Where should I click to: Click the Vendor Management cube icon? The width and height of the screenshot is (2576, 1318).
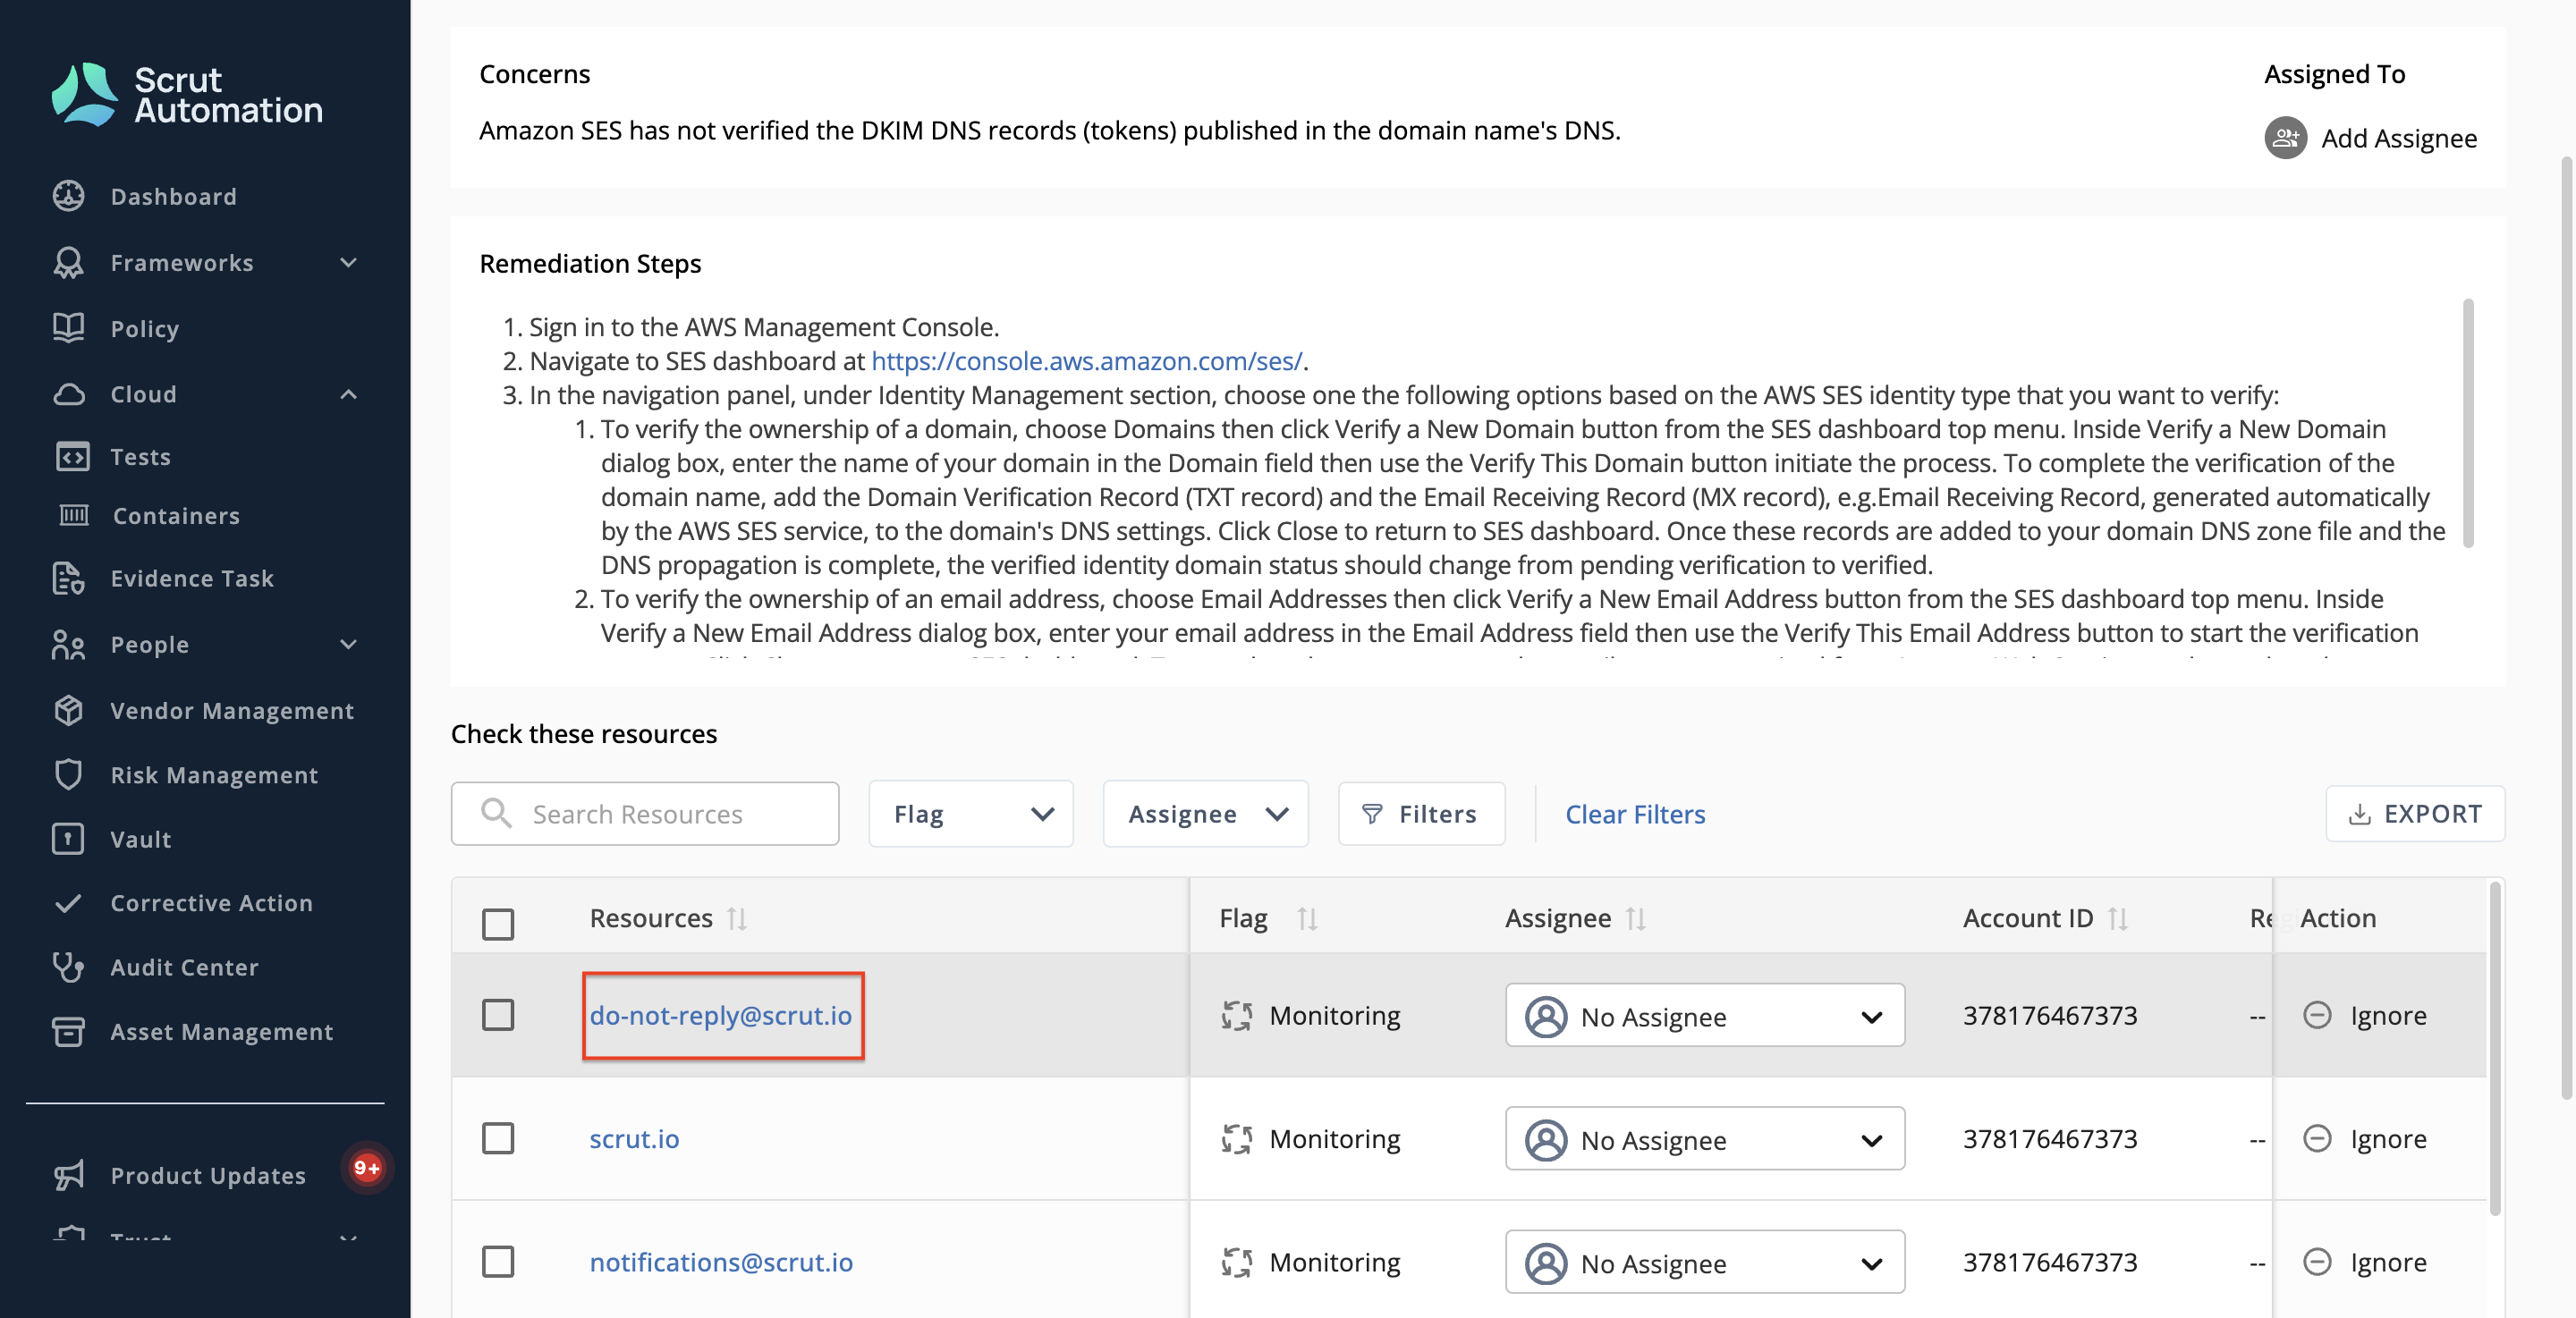coord(68,710)
